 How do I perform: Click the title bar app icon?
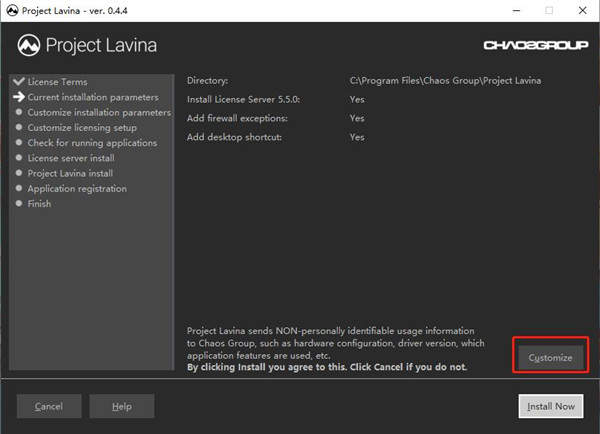pyautogui.click(x=12, y=10)
